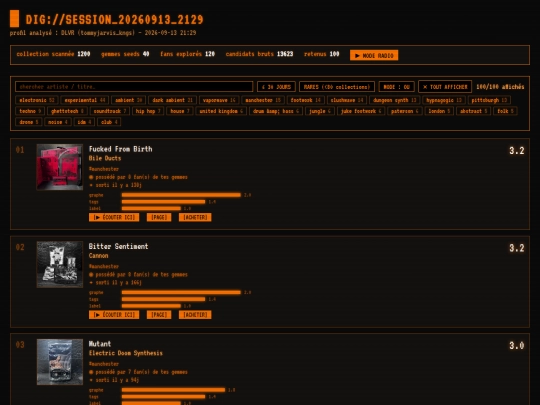The image size is (540, 405).
Task: Click the graphe score bar for Mutant
Action: (173, 390)
